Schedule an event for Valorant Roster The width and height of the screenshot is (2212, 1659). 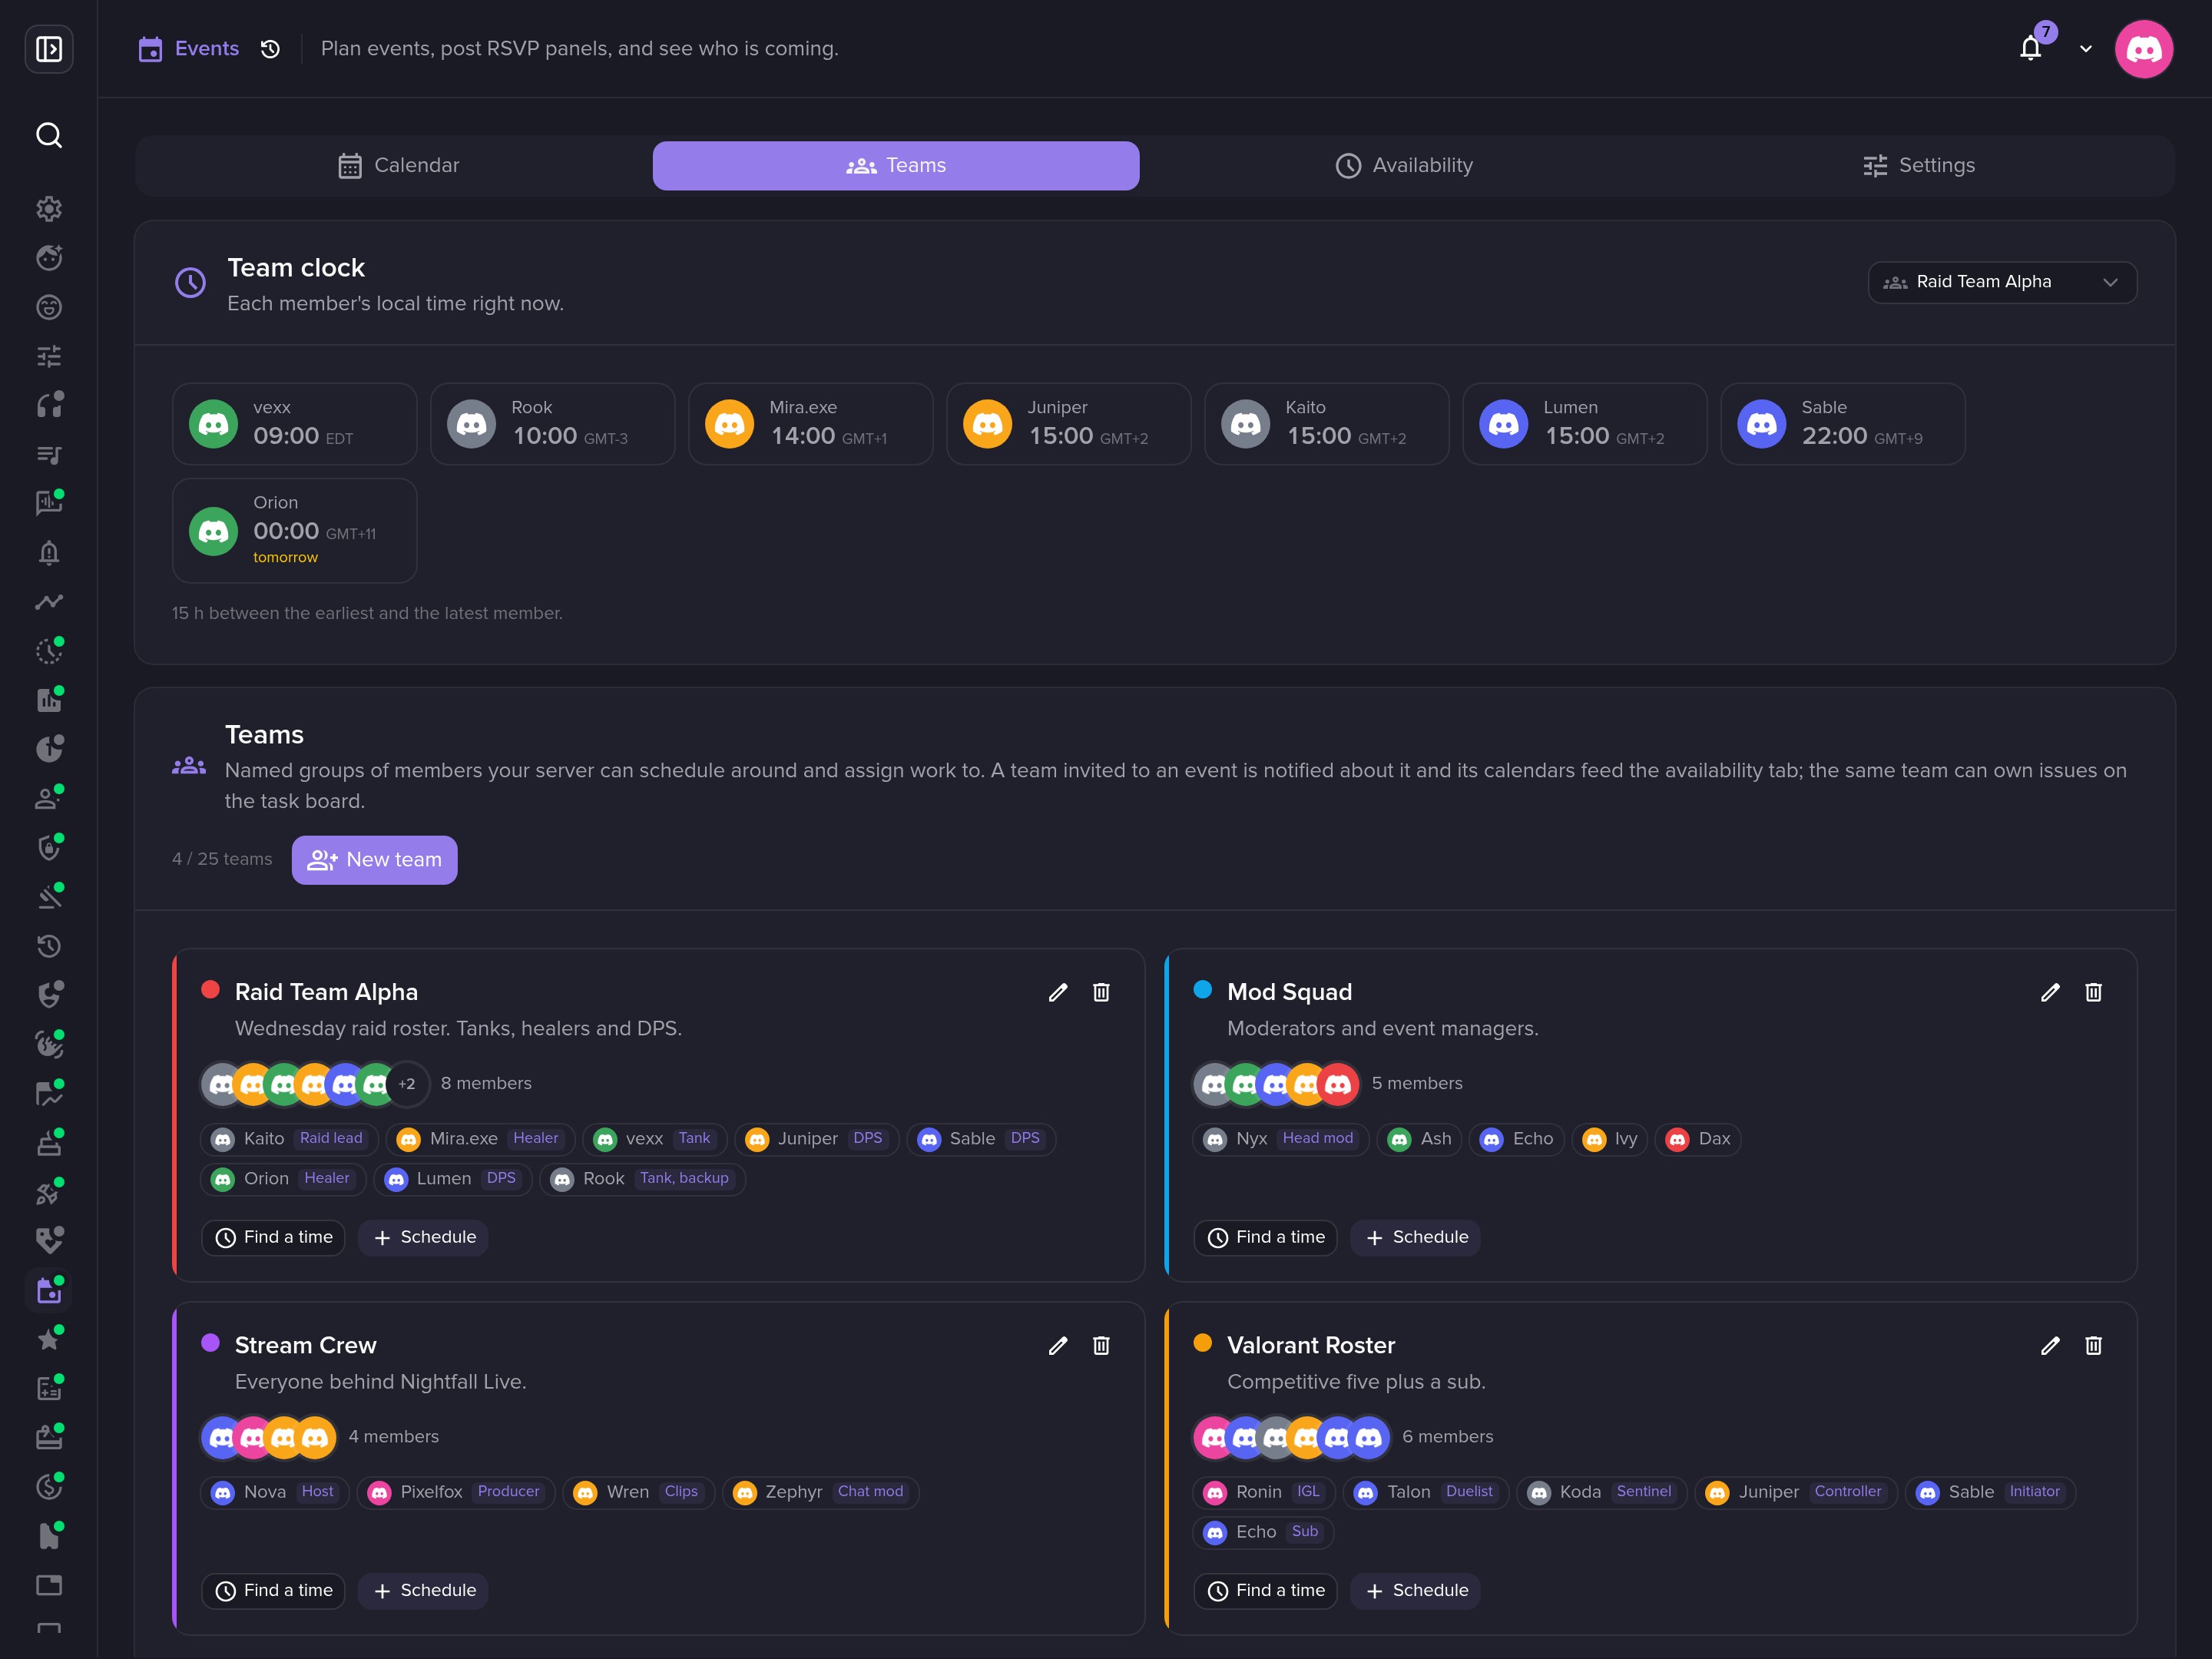[x=1415, y=1591]
